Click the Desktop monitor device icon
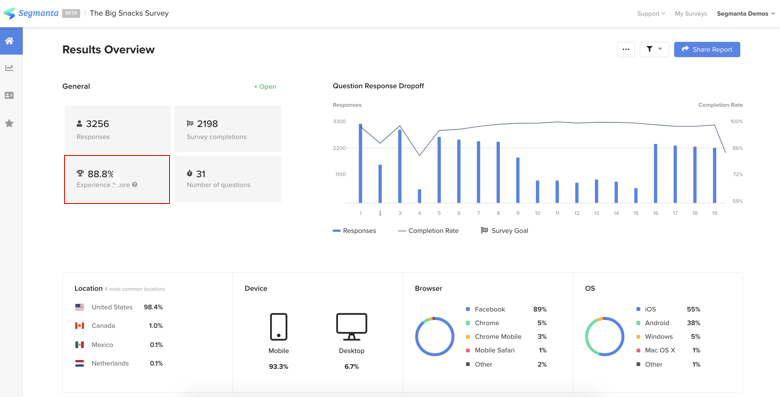The width and height of the screenshot is (780, 397). pos(352,327)
